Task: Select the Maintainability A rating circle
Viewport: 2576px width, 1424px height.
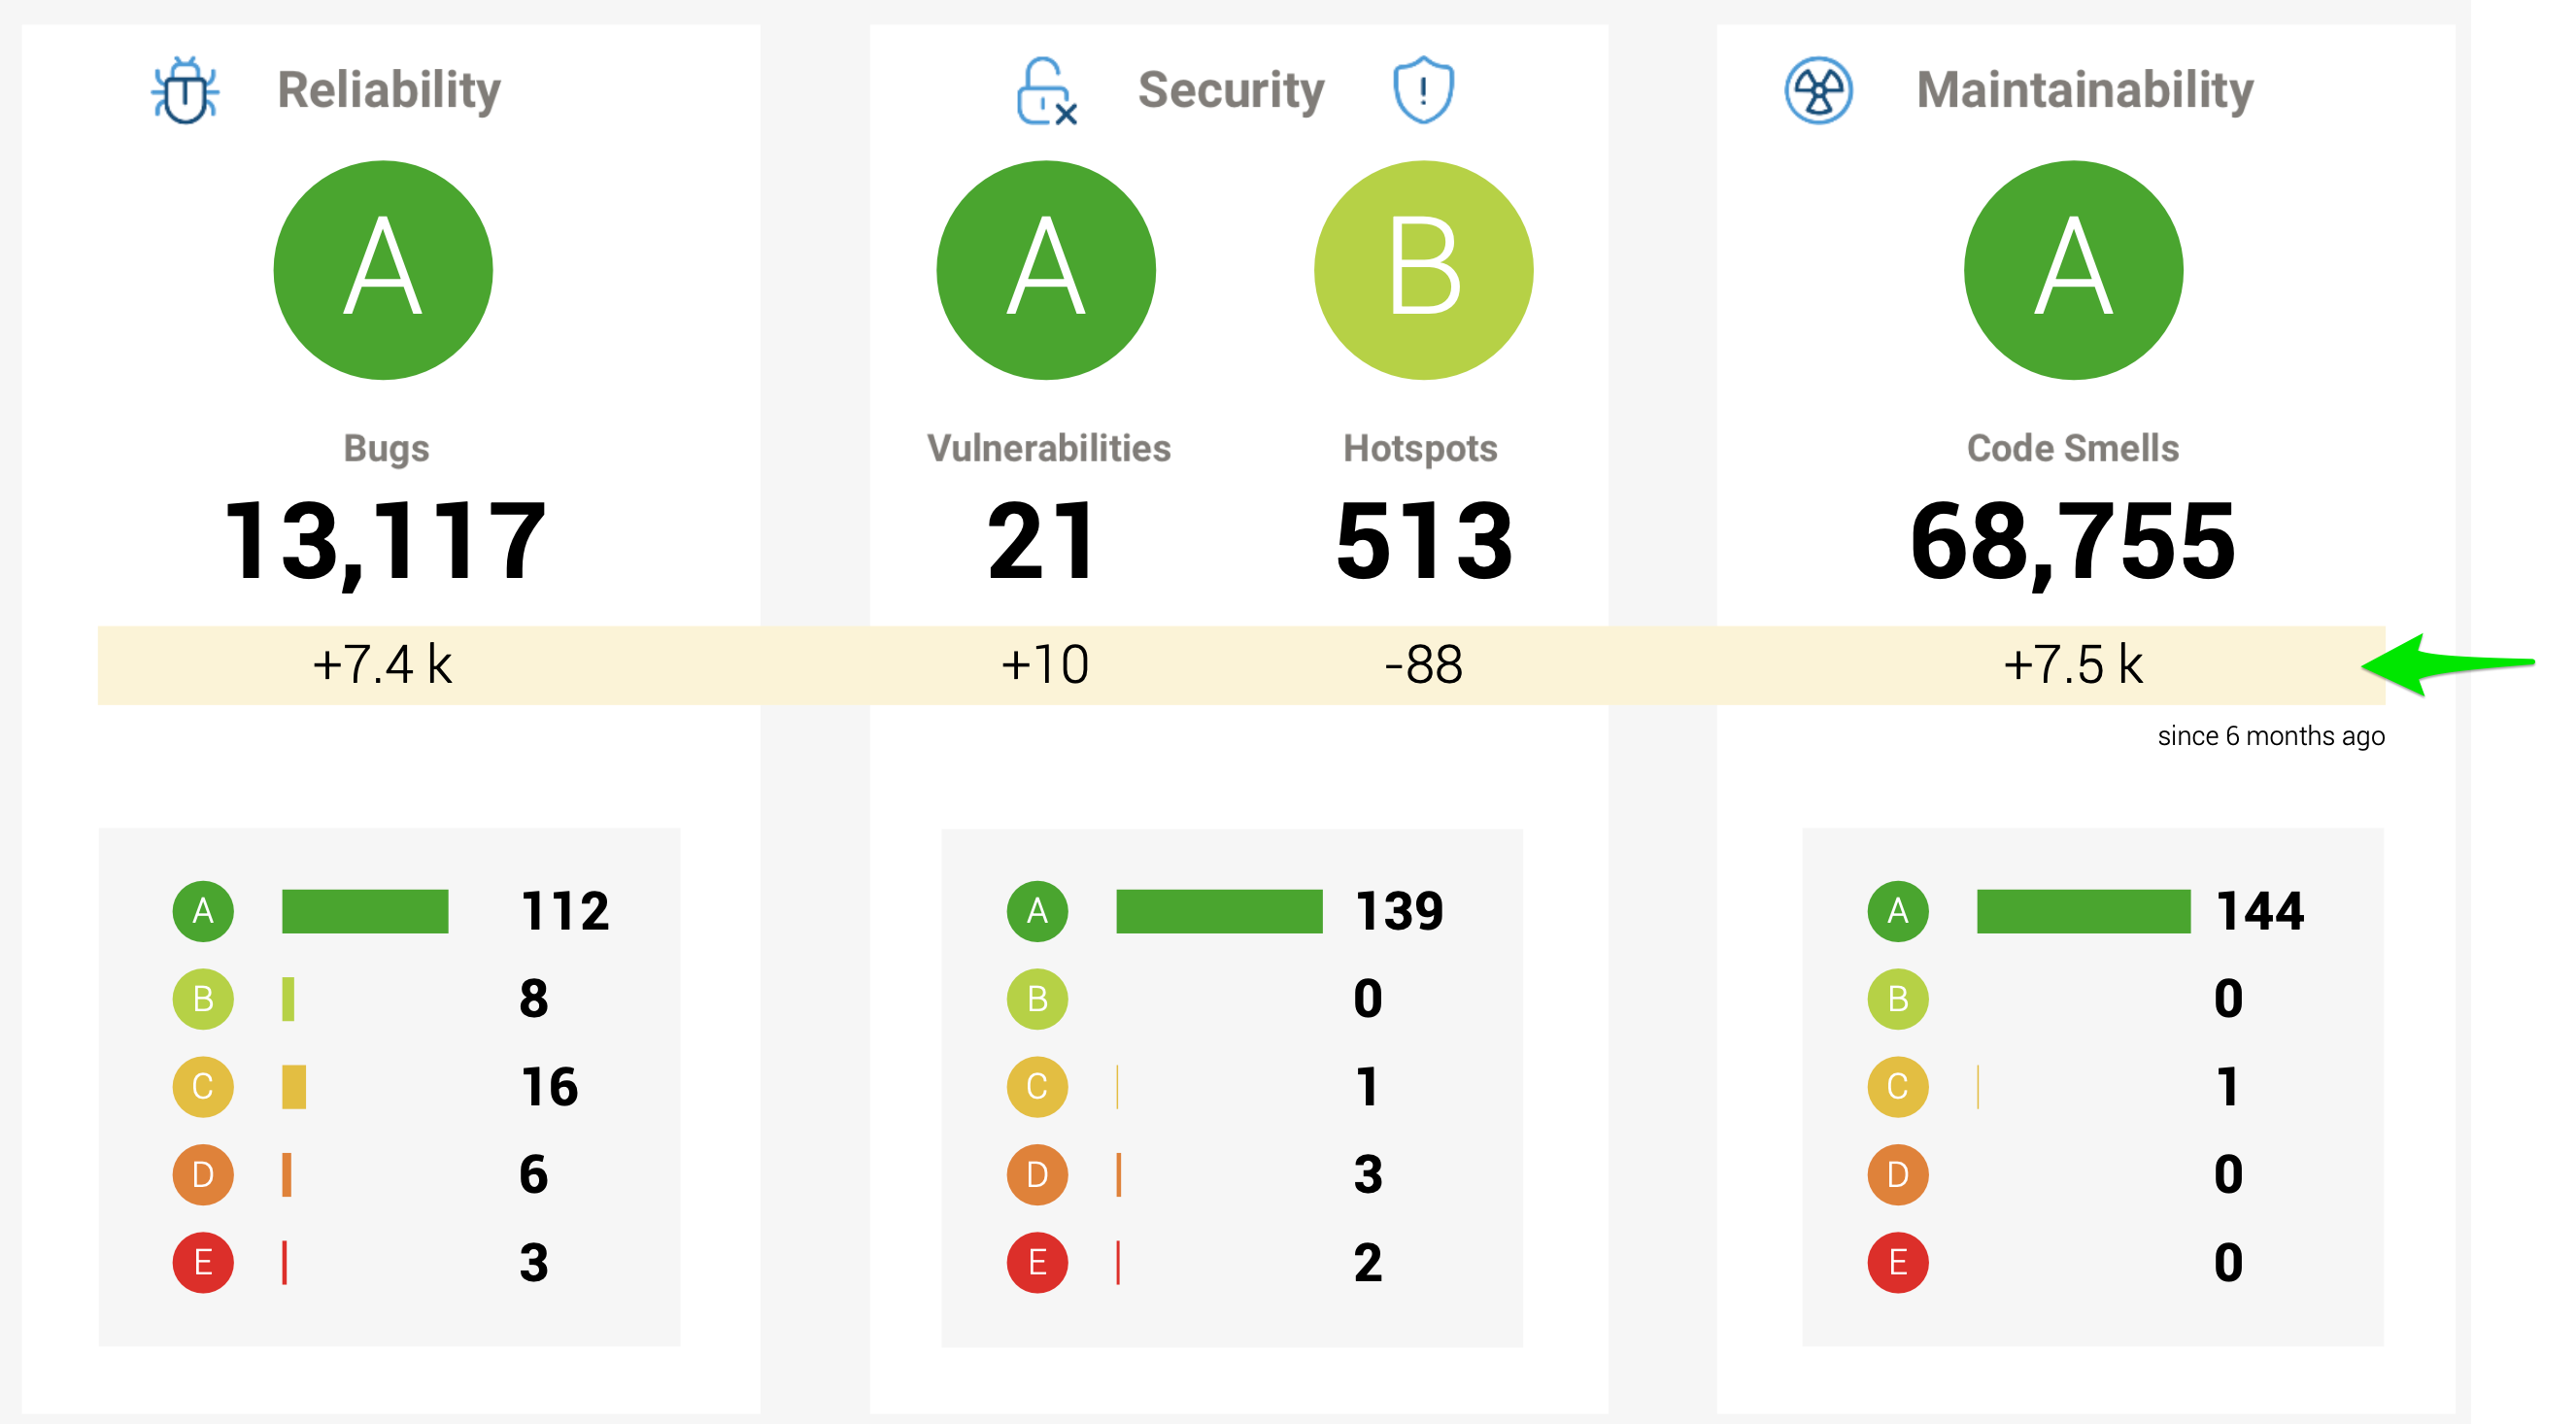Action: tap(2073, 270)
